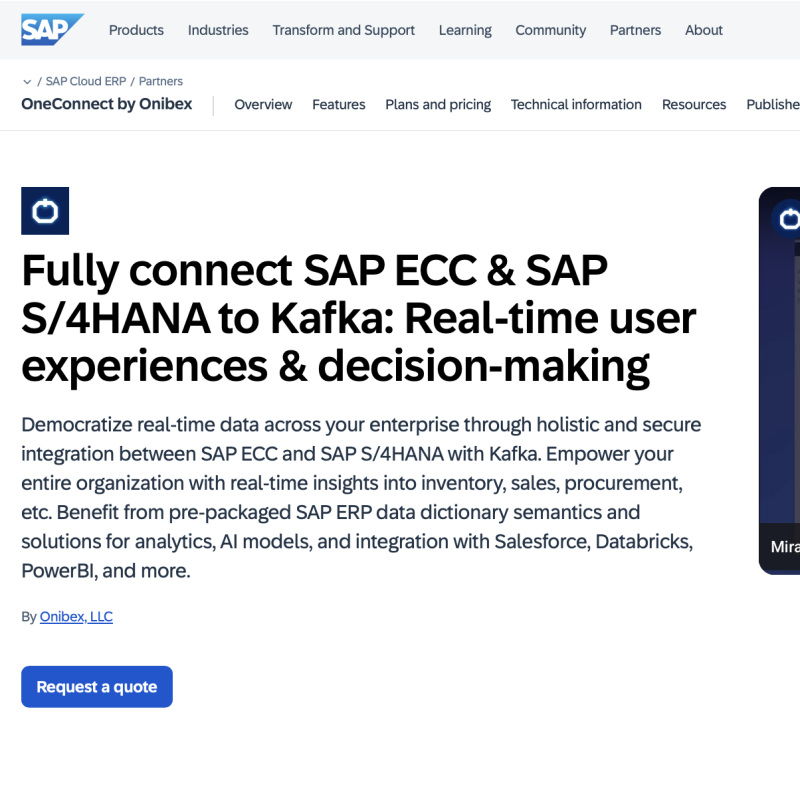Open the Community menu
Screen dimensions: 800x800
[550, 30]
